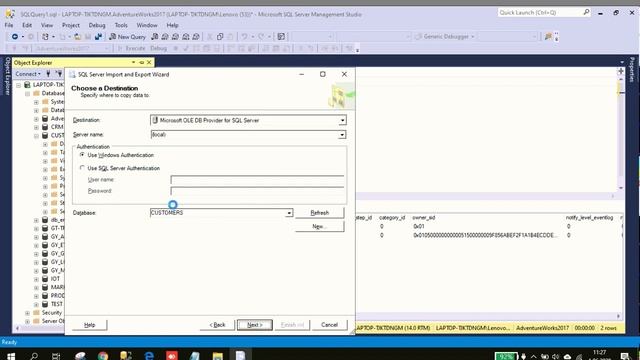Open Internet Explorer from the taskbar
This screenshot has height=360, width=640.
pos(149,356)
